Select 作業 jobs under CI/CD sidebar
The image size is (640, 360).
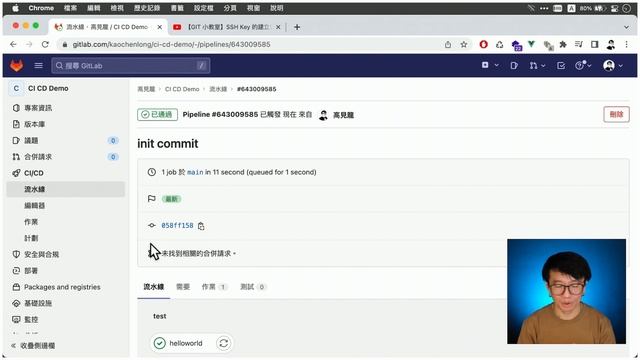click(31, 222)
